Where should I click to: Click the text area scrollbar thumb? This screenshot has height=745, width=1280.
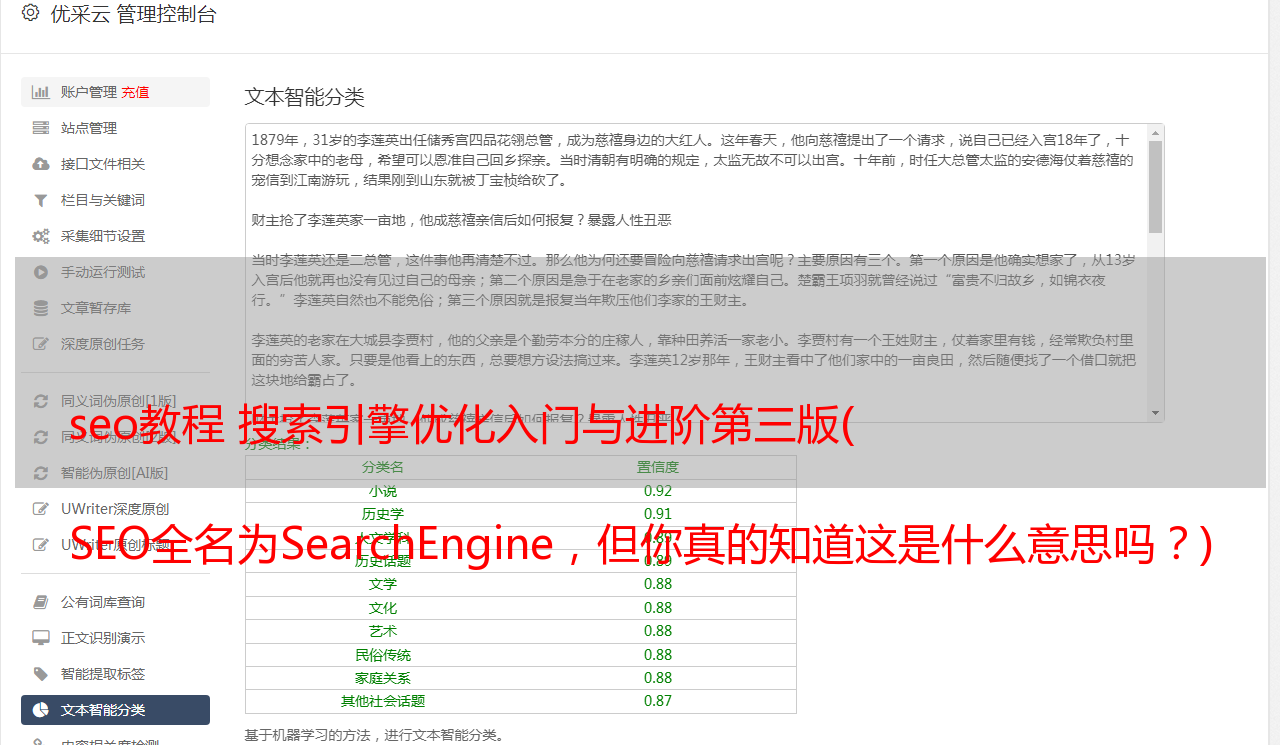tap(1155, 187)
